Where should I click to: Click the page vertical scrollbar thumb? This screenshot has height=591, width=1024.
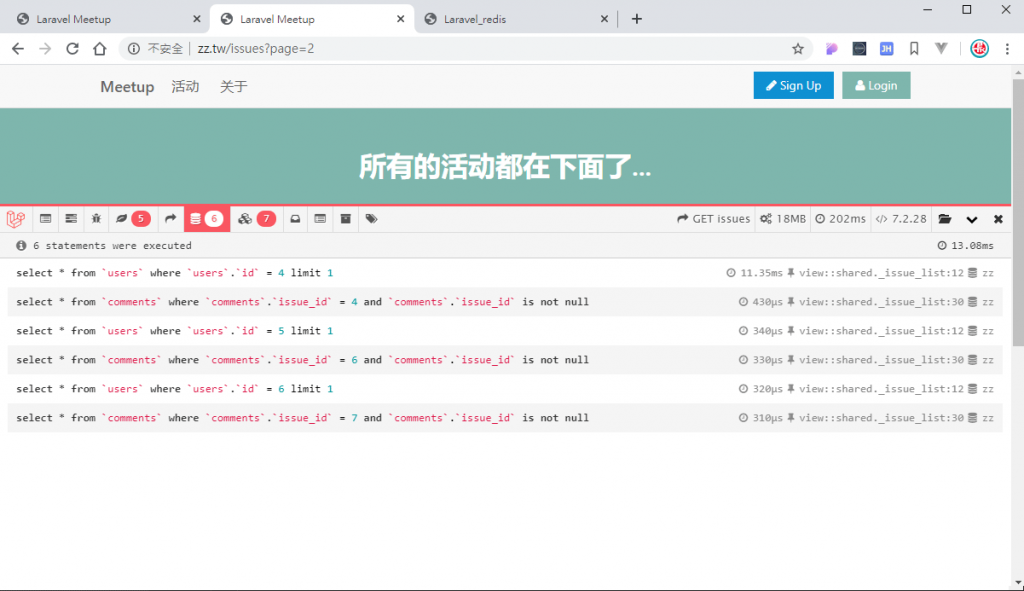[1018, 212]
